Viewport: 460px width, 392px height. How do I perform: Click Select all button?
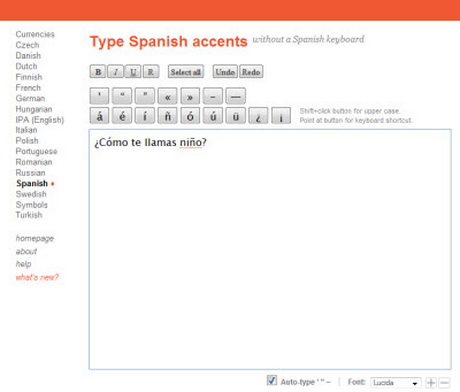186,72
